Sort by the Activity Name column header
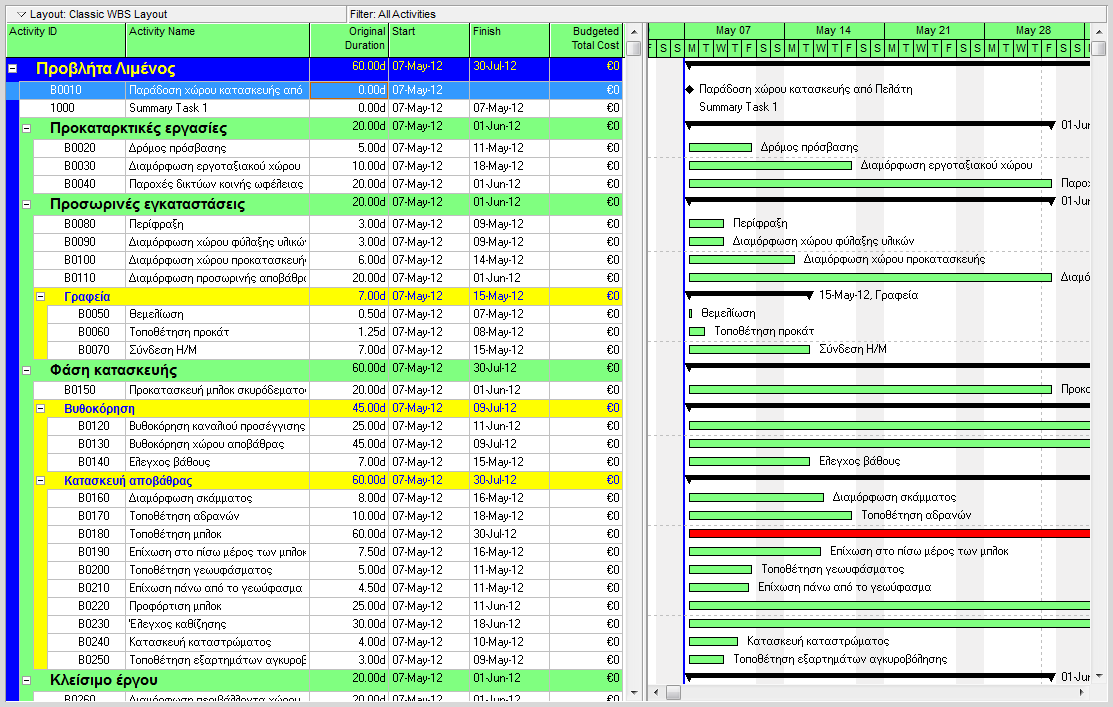The height and width of the screenshot is (707, 1113). 218,40
